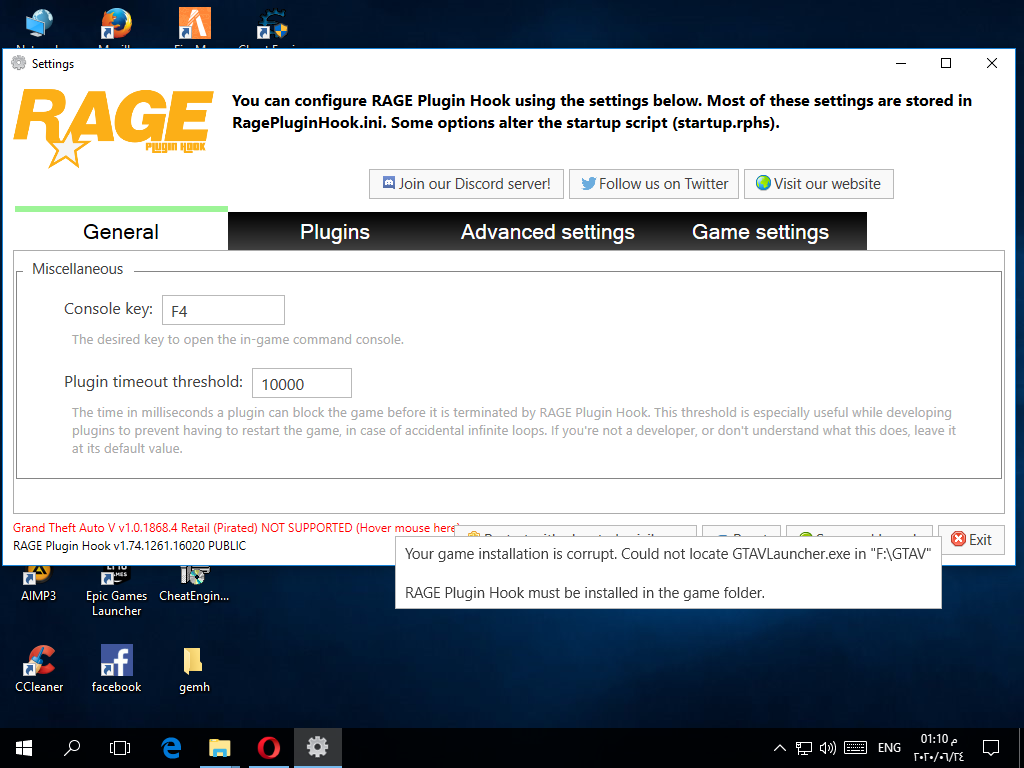Click the Plugin timeout threshold field

(x=302, y=383)
